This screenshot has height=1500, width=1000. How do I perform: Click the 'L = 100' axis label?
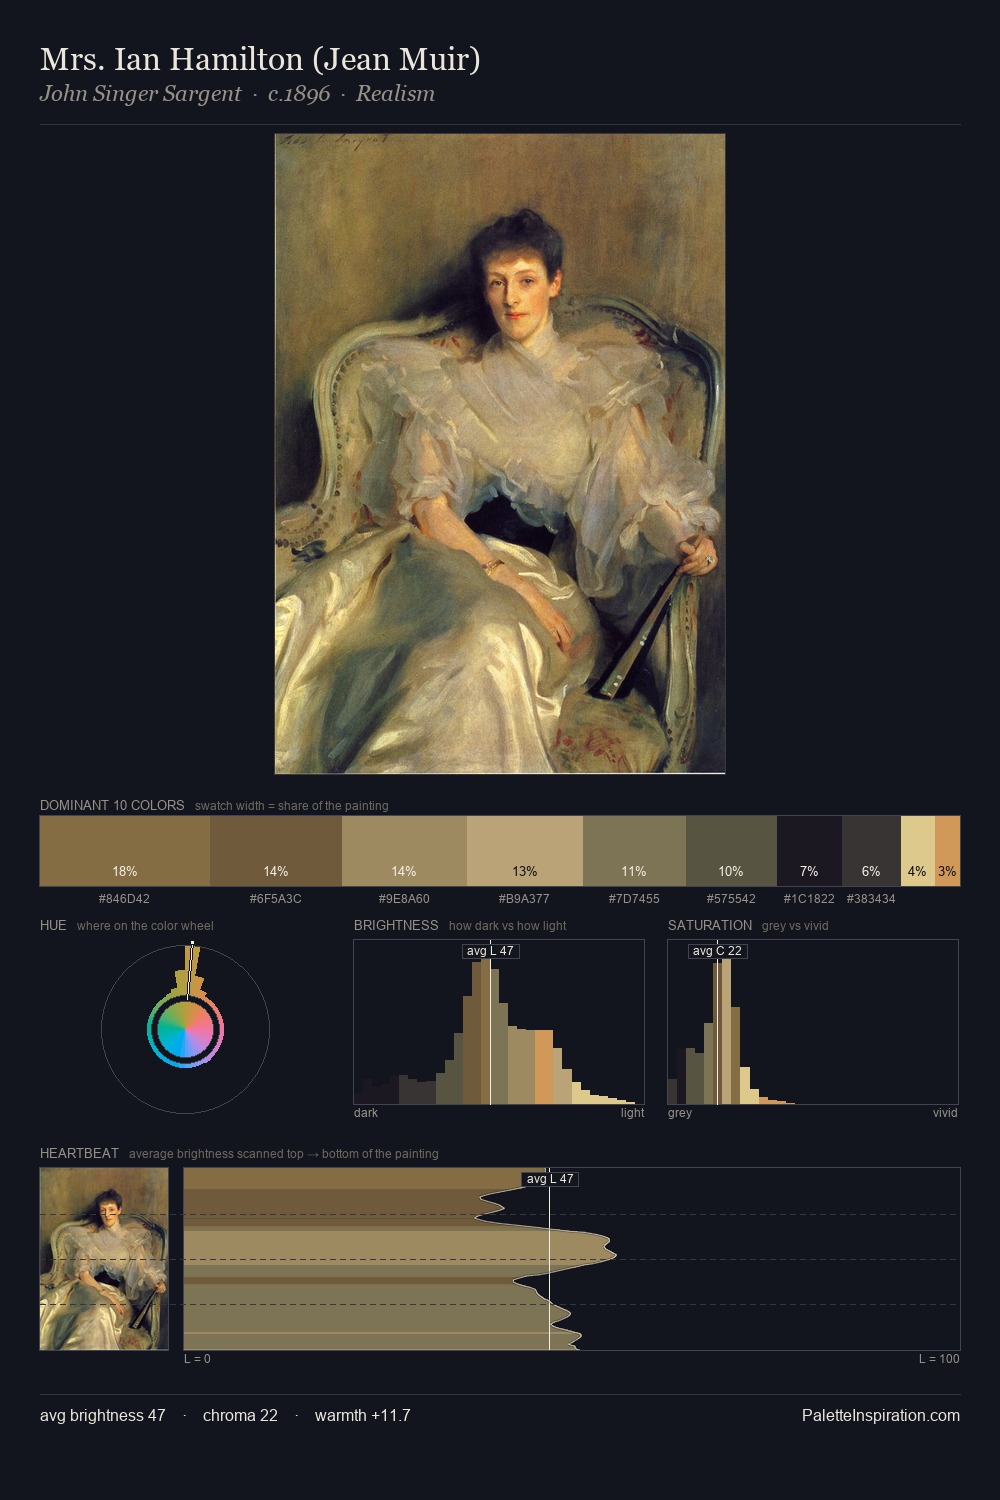pyautogui.click(x=939, y=1359)
